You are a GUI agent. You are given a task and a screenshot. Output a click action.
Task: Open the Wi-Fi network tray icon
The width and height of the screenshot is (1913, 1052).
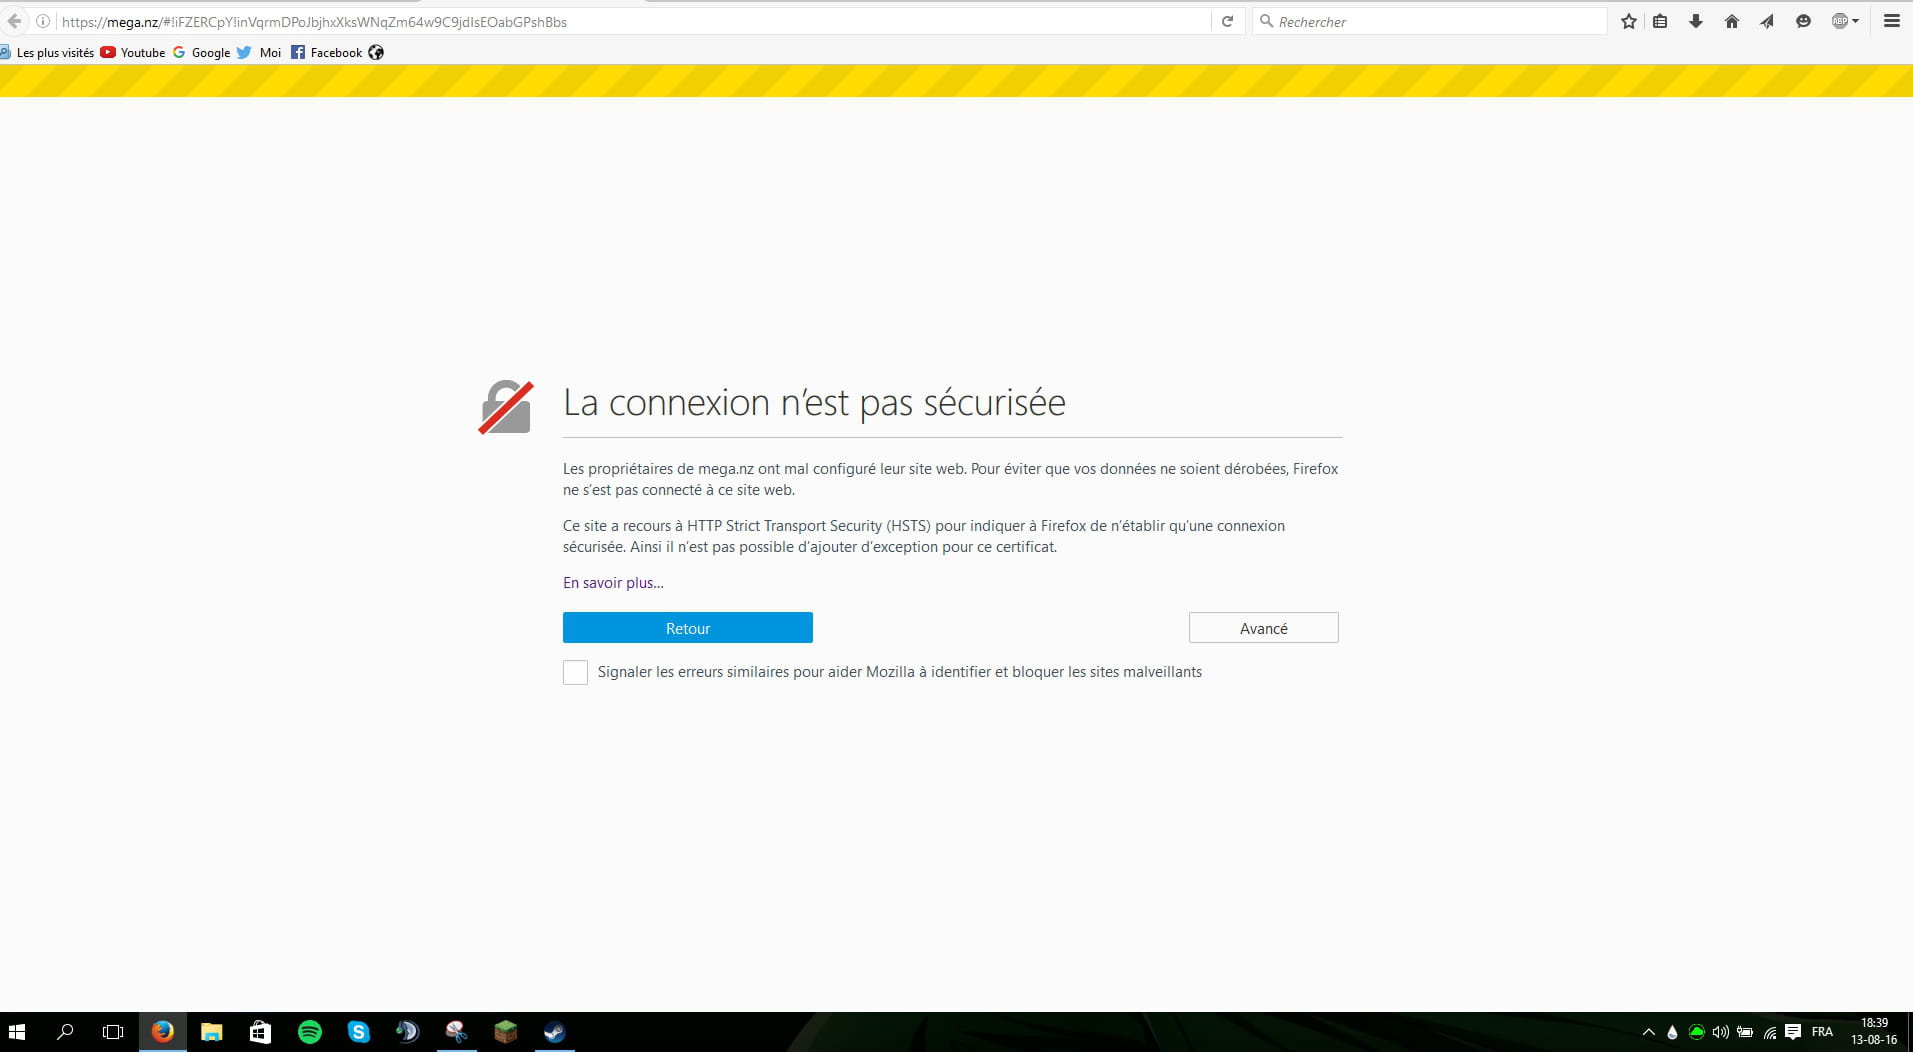pyautogui.click(x=1769, y=1032)
